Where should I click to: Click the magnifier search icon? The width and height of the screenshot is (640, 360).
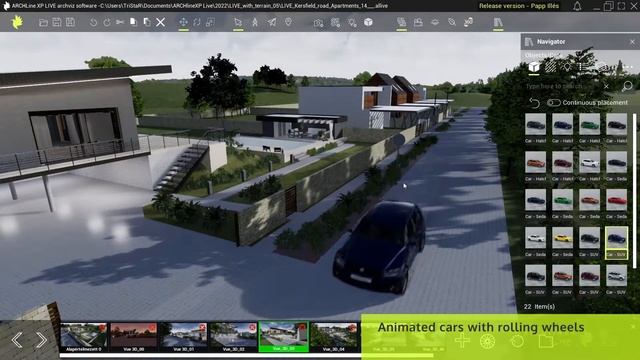(627, 86)
